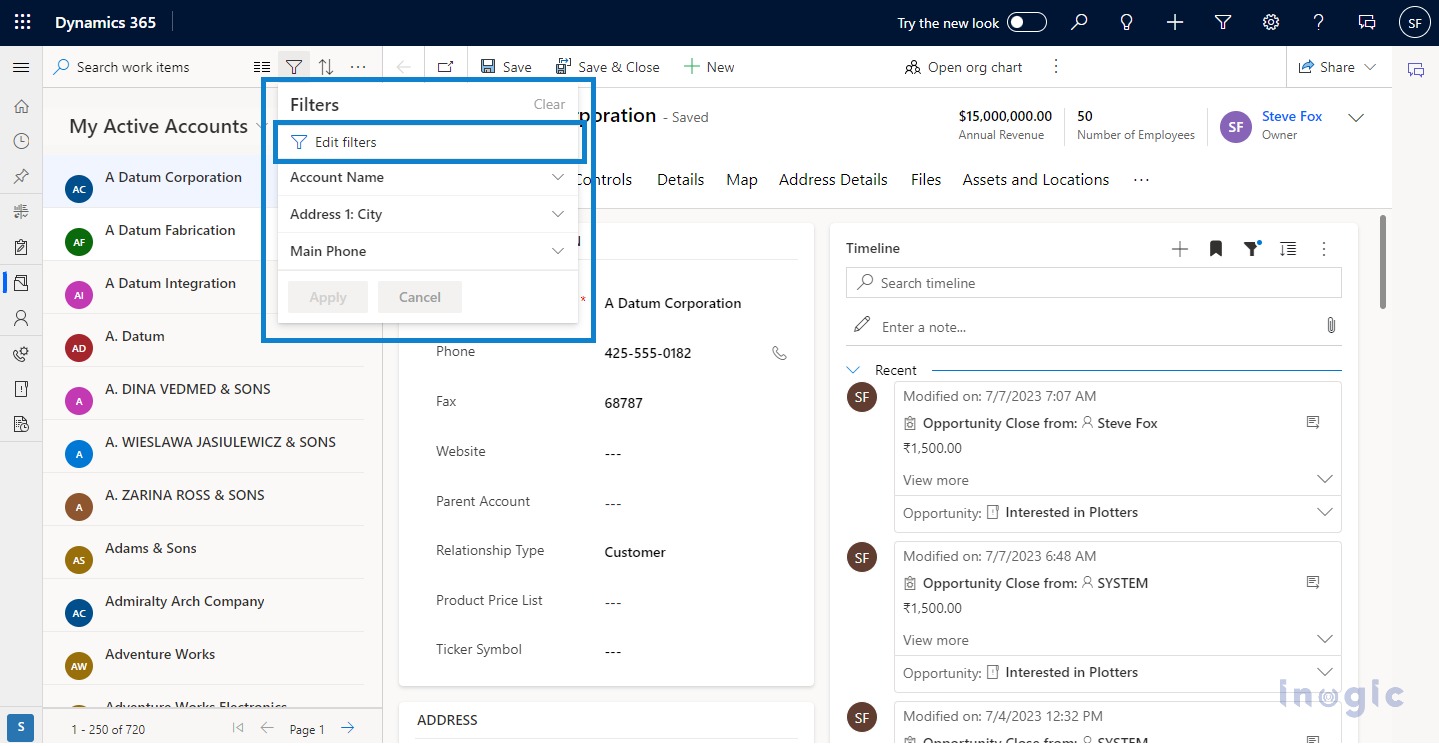Click the help question mark
Viewport: 1439px width, 746px height.
pyautogui.click(x=1319, y=22)
